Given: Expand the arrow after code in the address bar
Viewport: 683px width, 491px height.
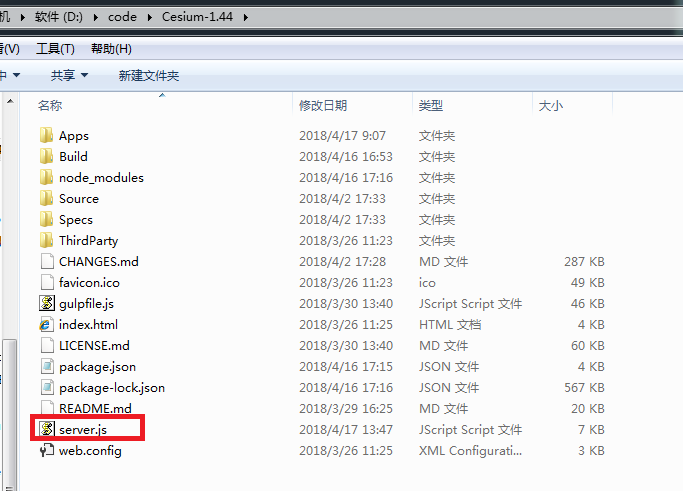Looking at the screenshot, I should 149,17.
